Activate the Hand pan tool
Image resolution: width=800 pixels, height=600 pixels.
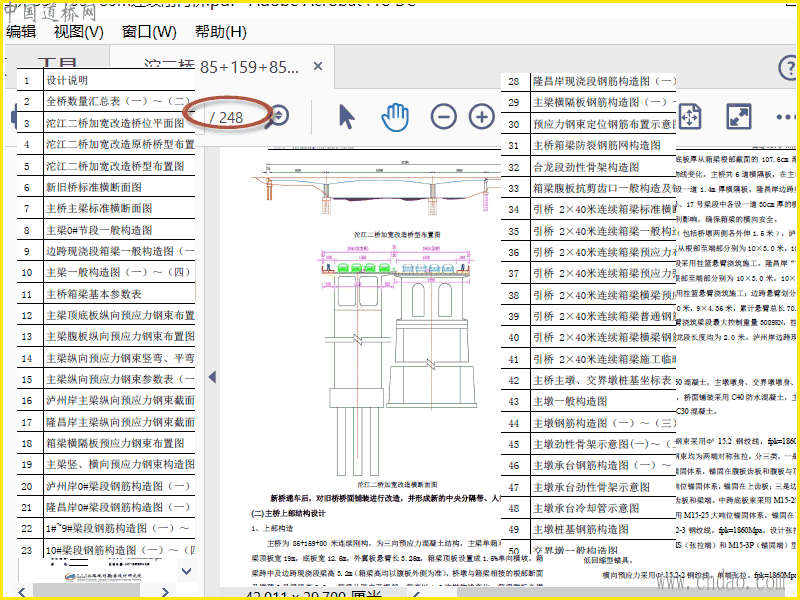coord(395,117)
